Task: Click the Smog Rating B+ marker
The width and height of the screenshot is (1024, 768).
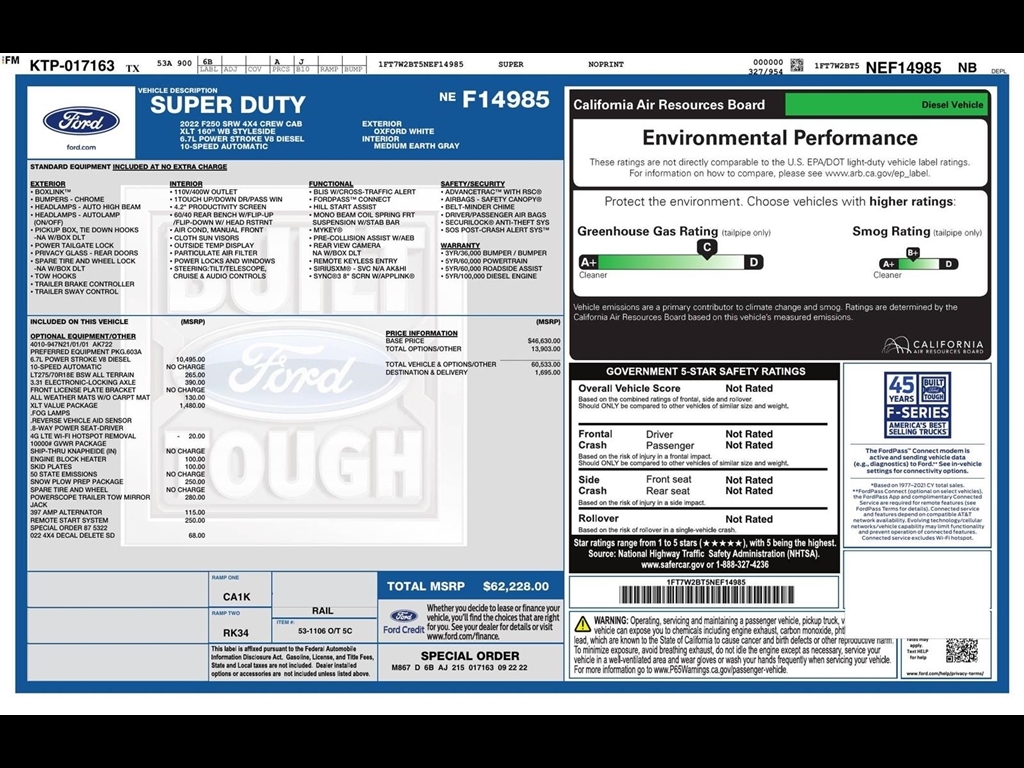Action: [912, 253]
